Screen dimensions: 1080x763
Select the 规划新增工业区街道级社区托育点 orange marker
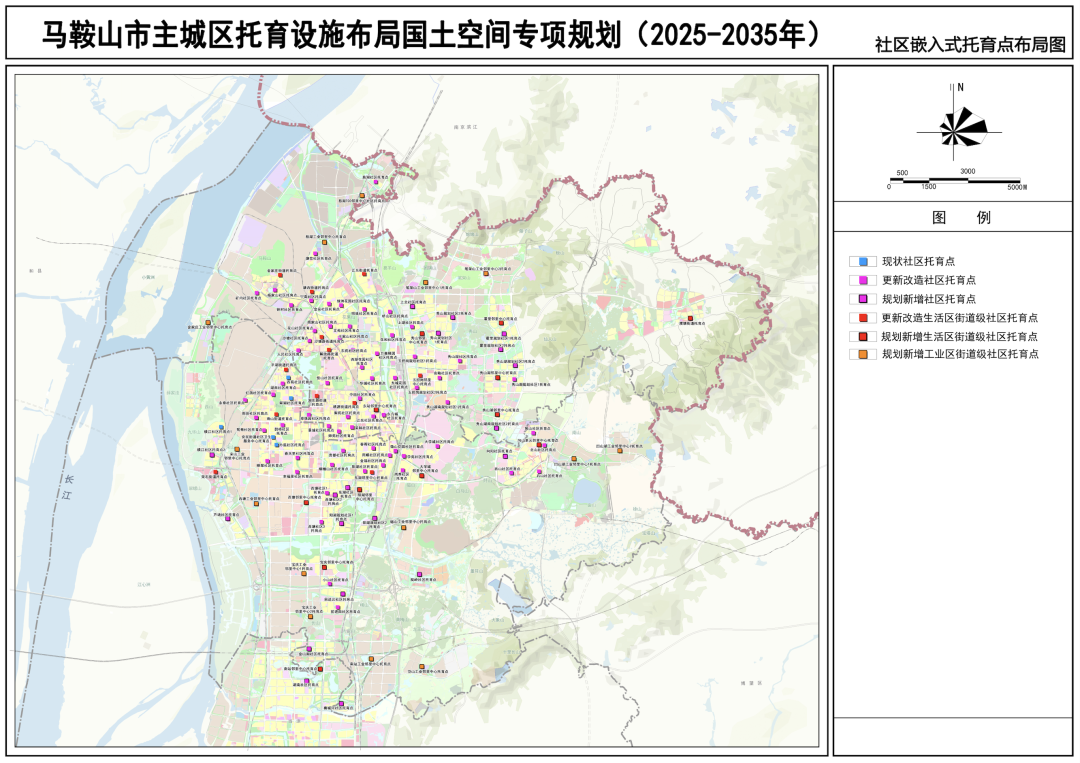[x=863, y=355]
